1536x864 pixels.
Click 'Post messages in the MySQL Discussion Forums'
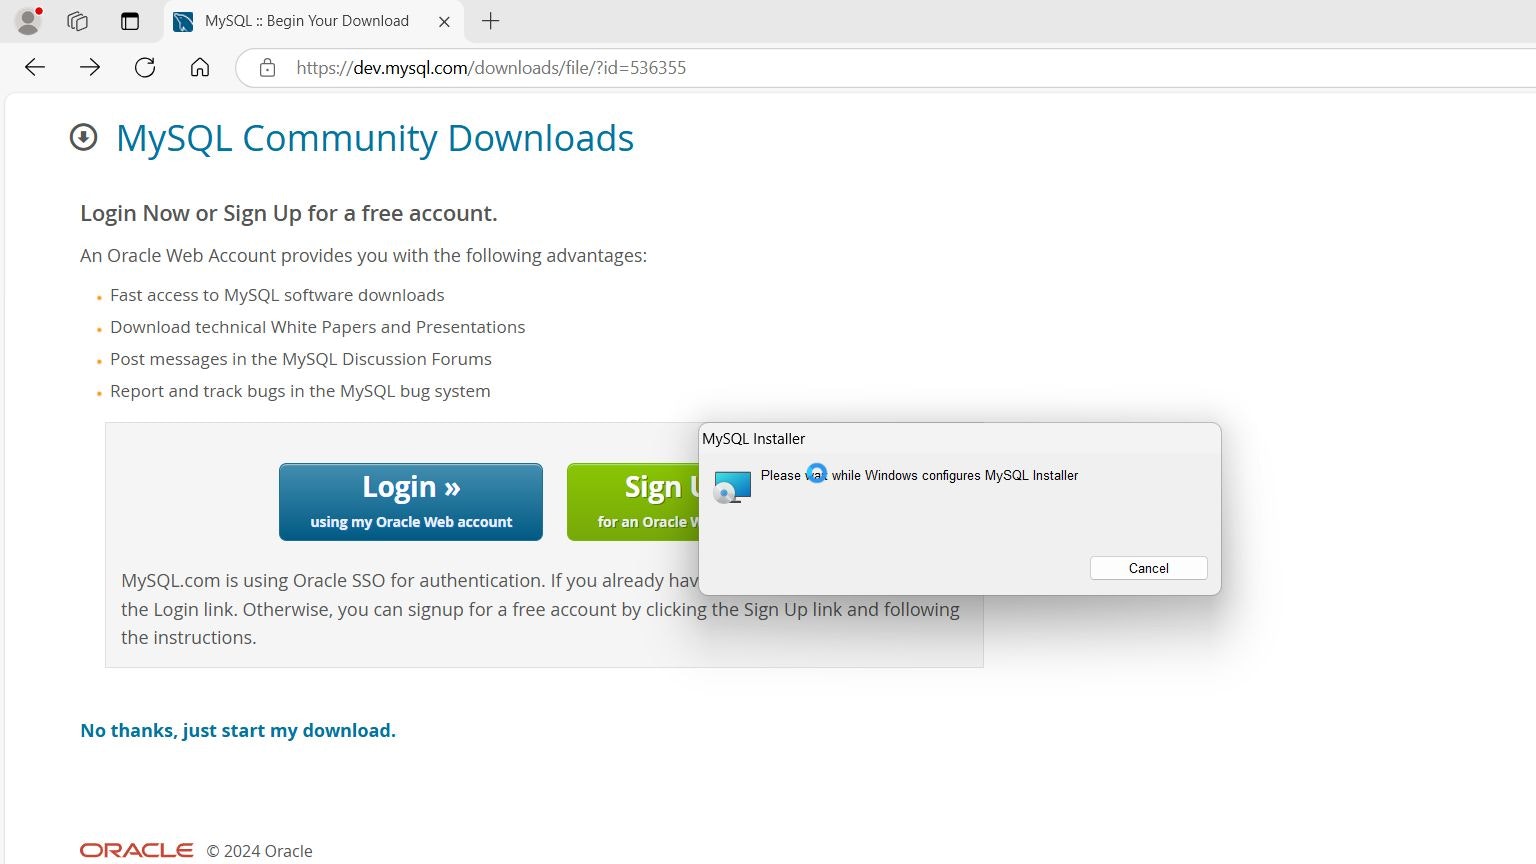coord(301,359)
